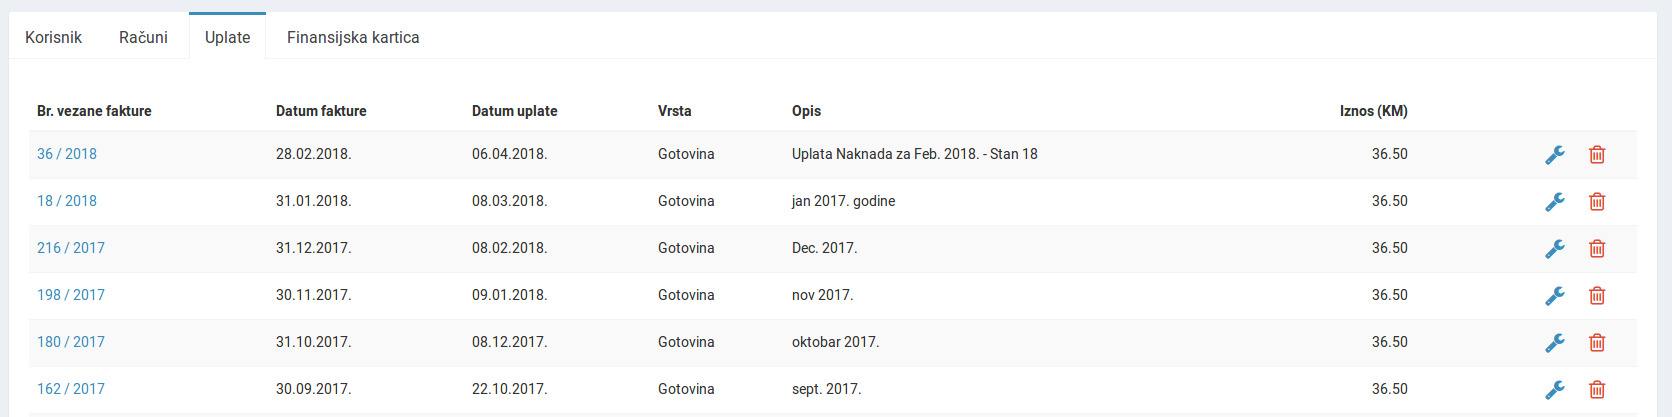Select the Uplate tab

coord(227,37)
